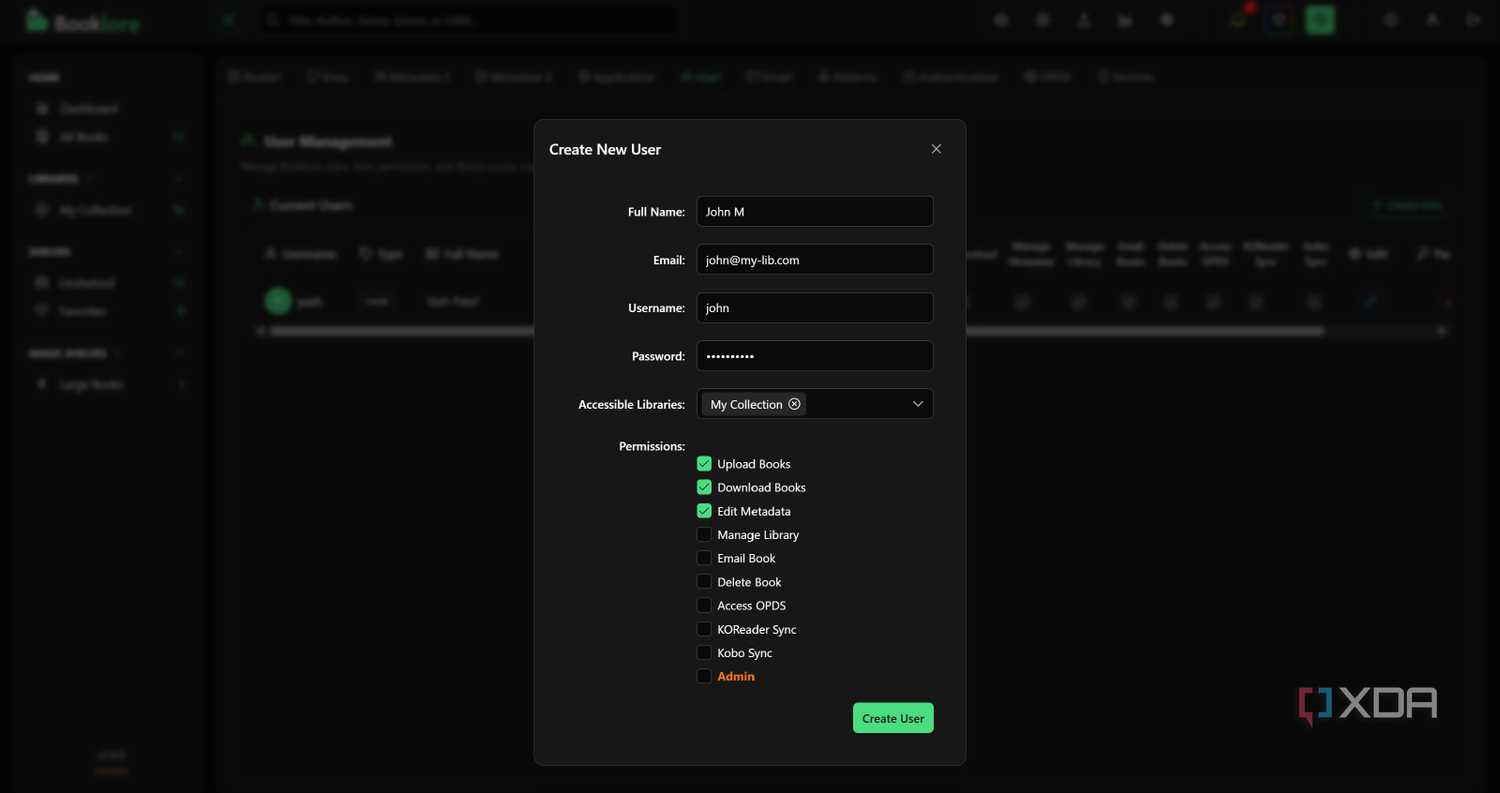Click the users table horizontal scrollbar
The image size is (1500, 793).
tap(797, 330)
